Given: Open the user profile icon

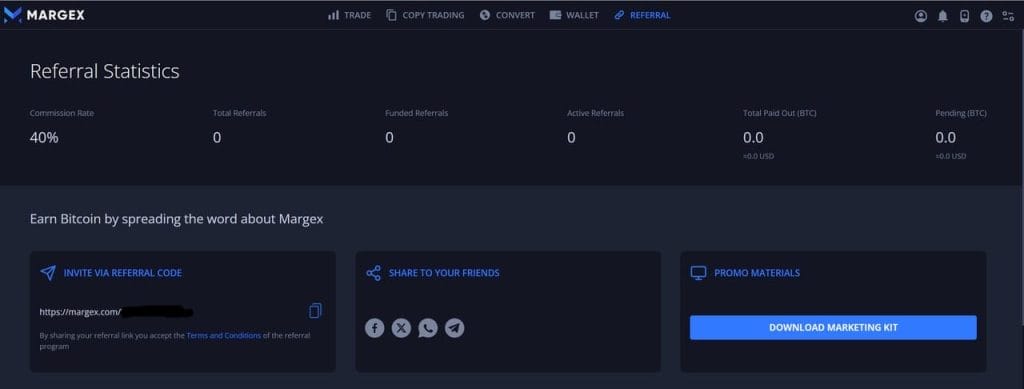Looking at the screenshot, I should pos(921,16).
